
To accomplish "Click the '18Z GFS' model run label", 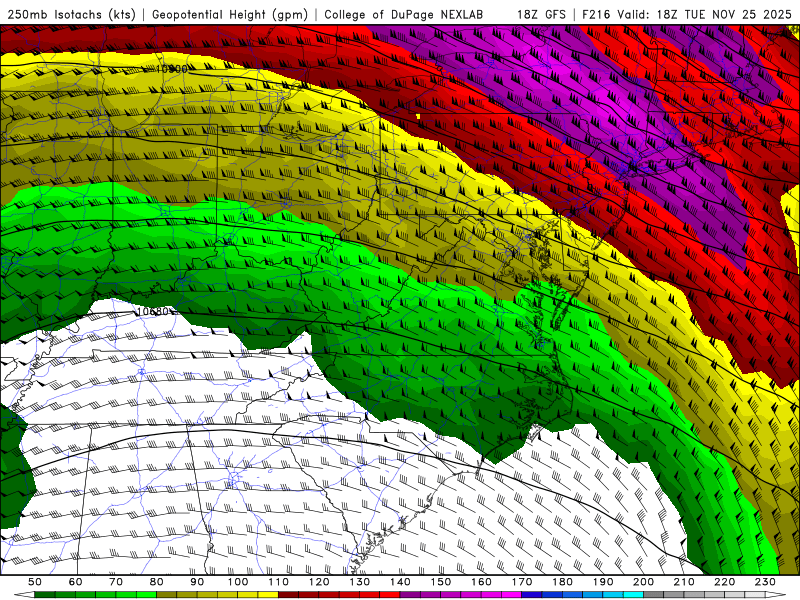I will pyautogui.click(x=541, y=15).
